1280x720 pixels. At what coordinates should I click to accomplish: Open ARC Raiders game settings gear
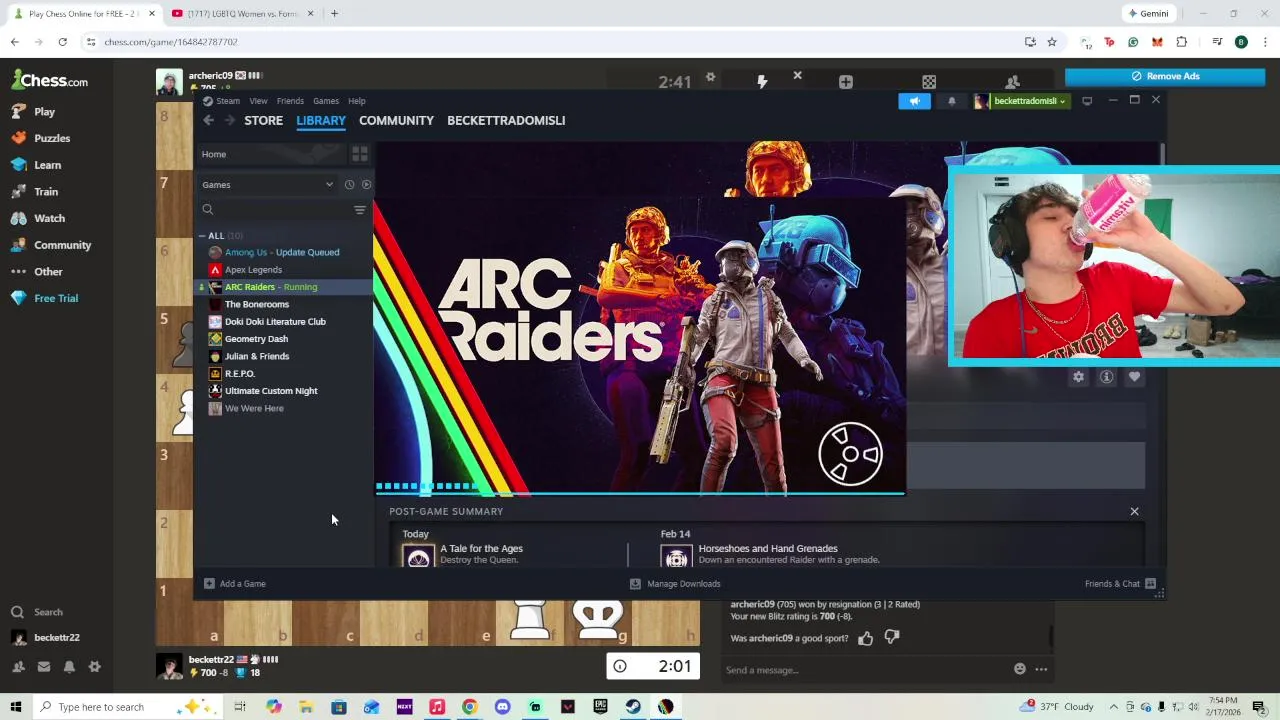(1078, 377)
